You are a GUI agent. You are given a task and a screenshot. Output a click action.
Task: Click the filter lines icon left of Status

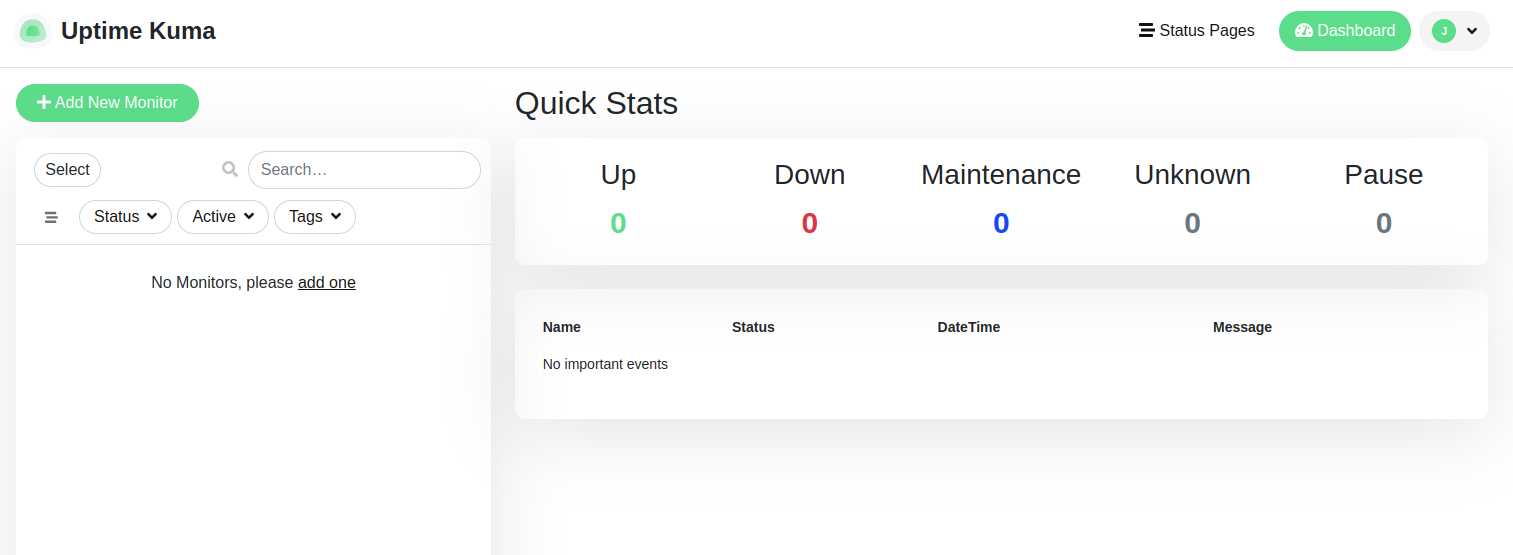[51, 217]
